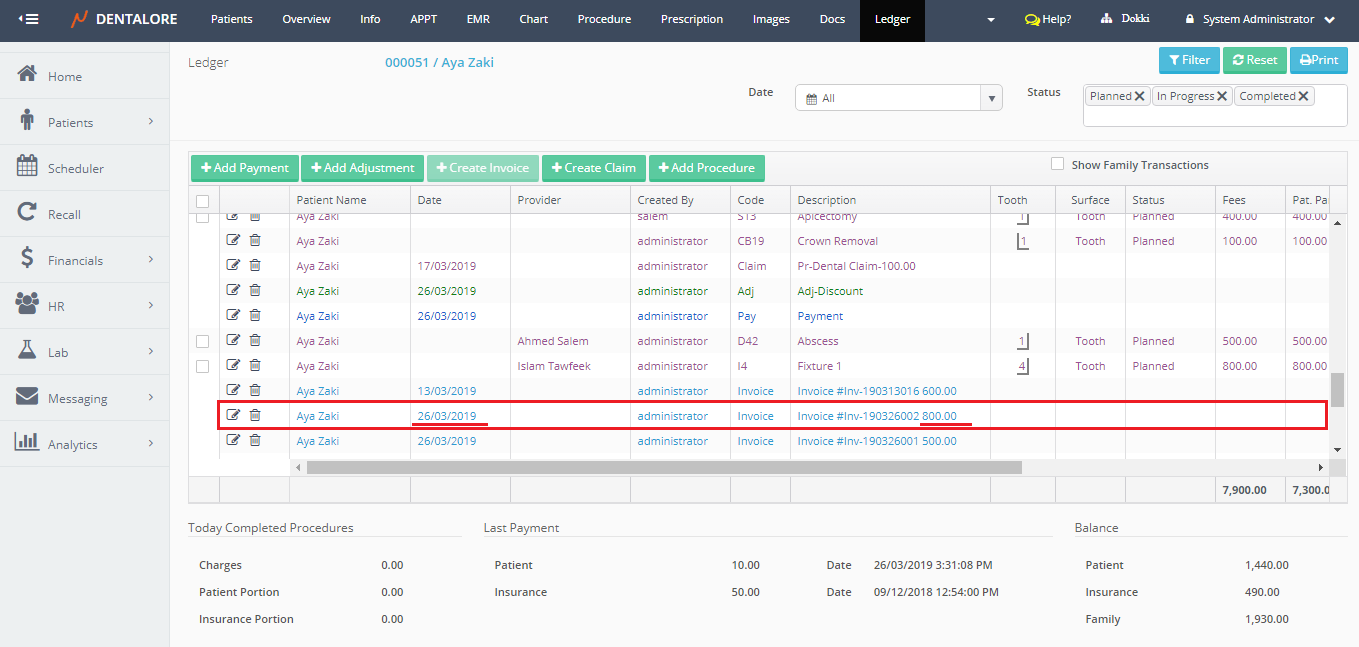Delete the Invoice 190326001 row via trash
The image size is (1359, 647).
[x=255, y=441]
